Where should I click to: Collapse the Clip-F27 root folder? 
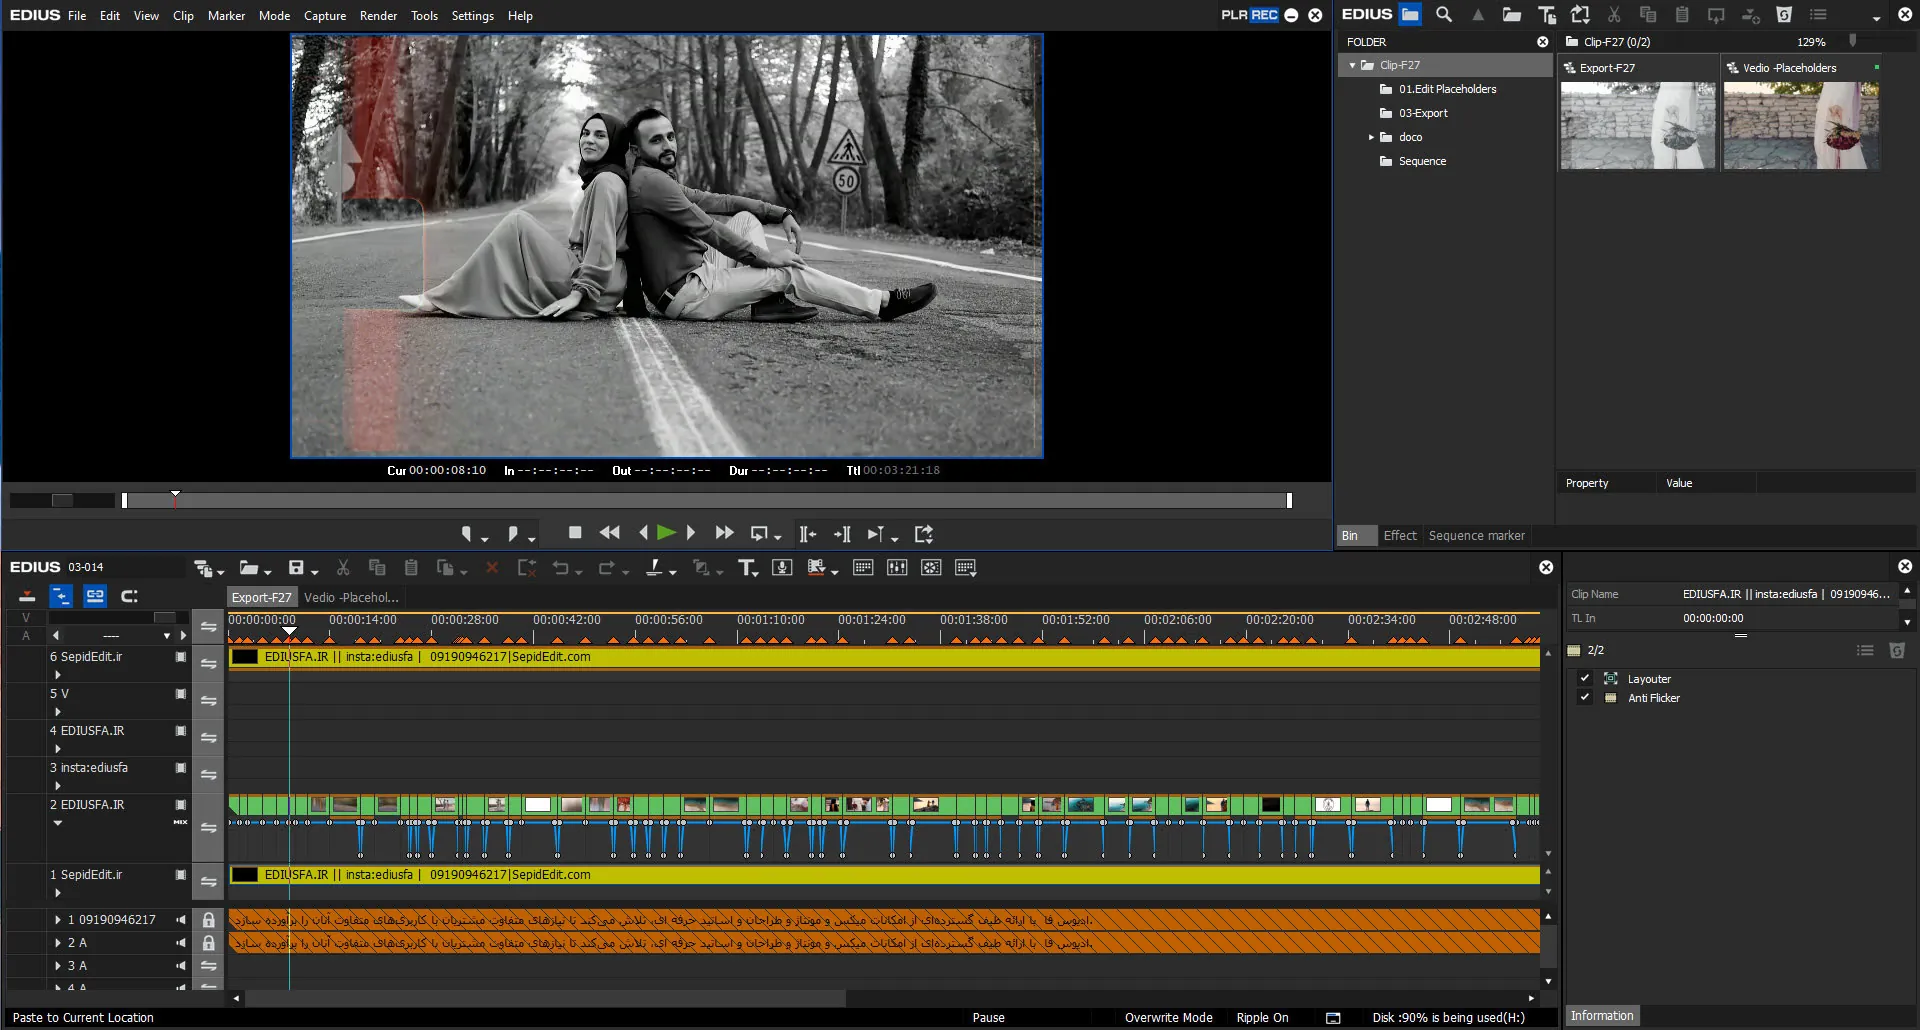1352,65
